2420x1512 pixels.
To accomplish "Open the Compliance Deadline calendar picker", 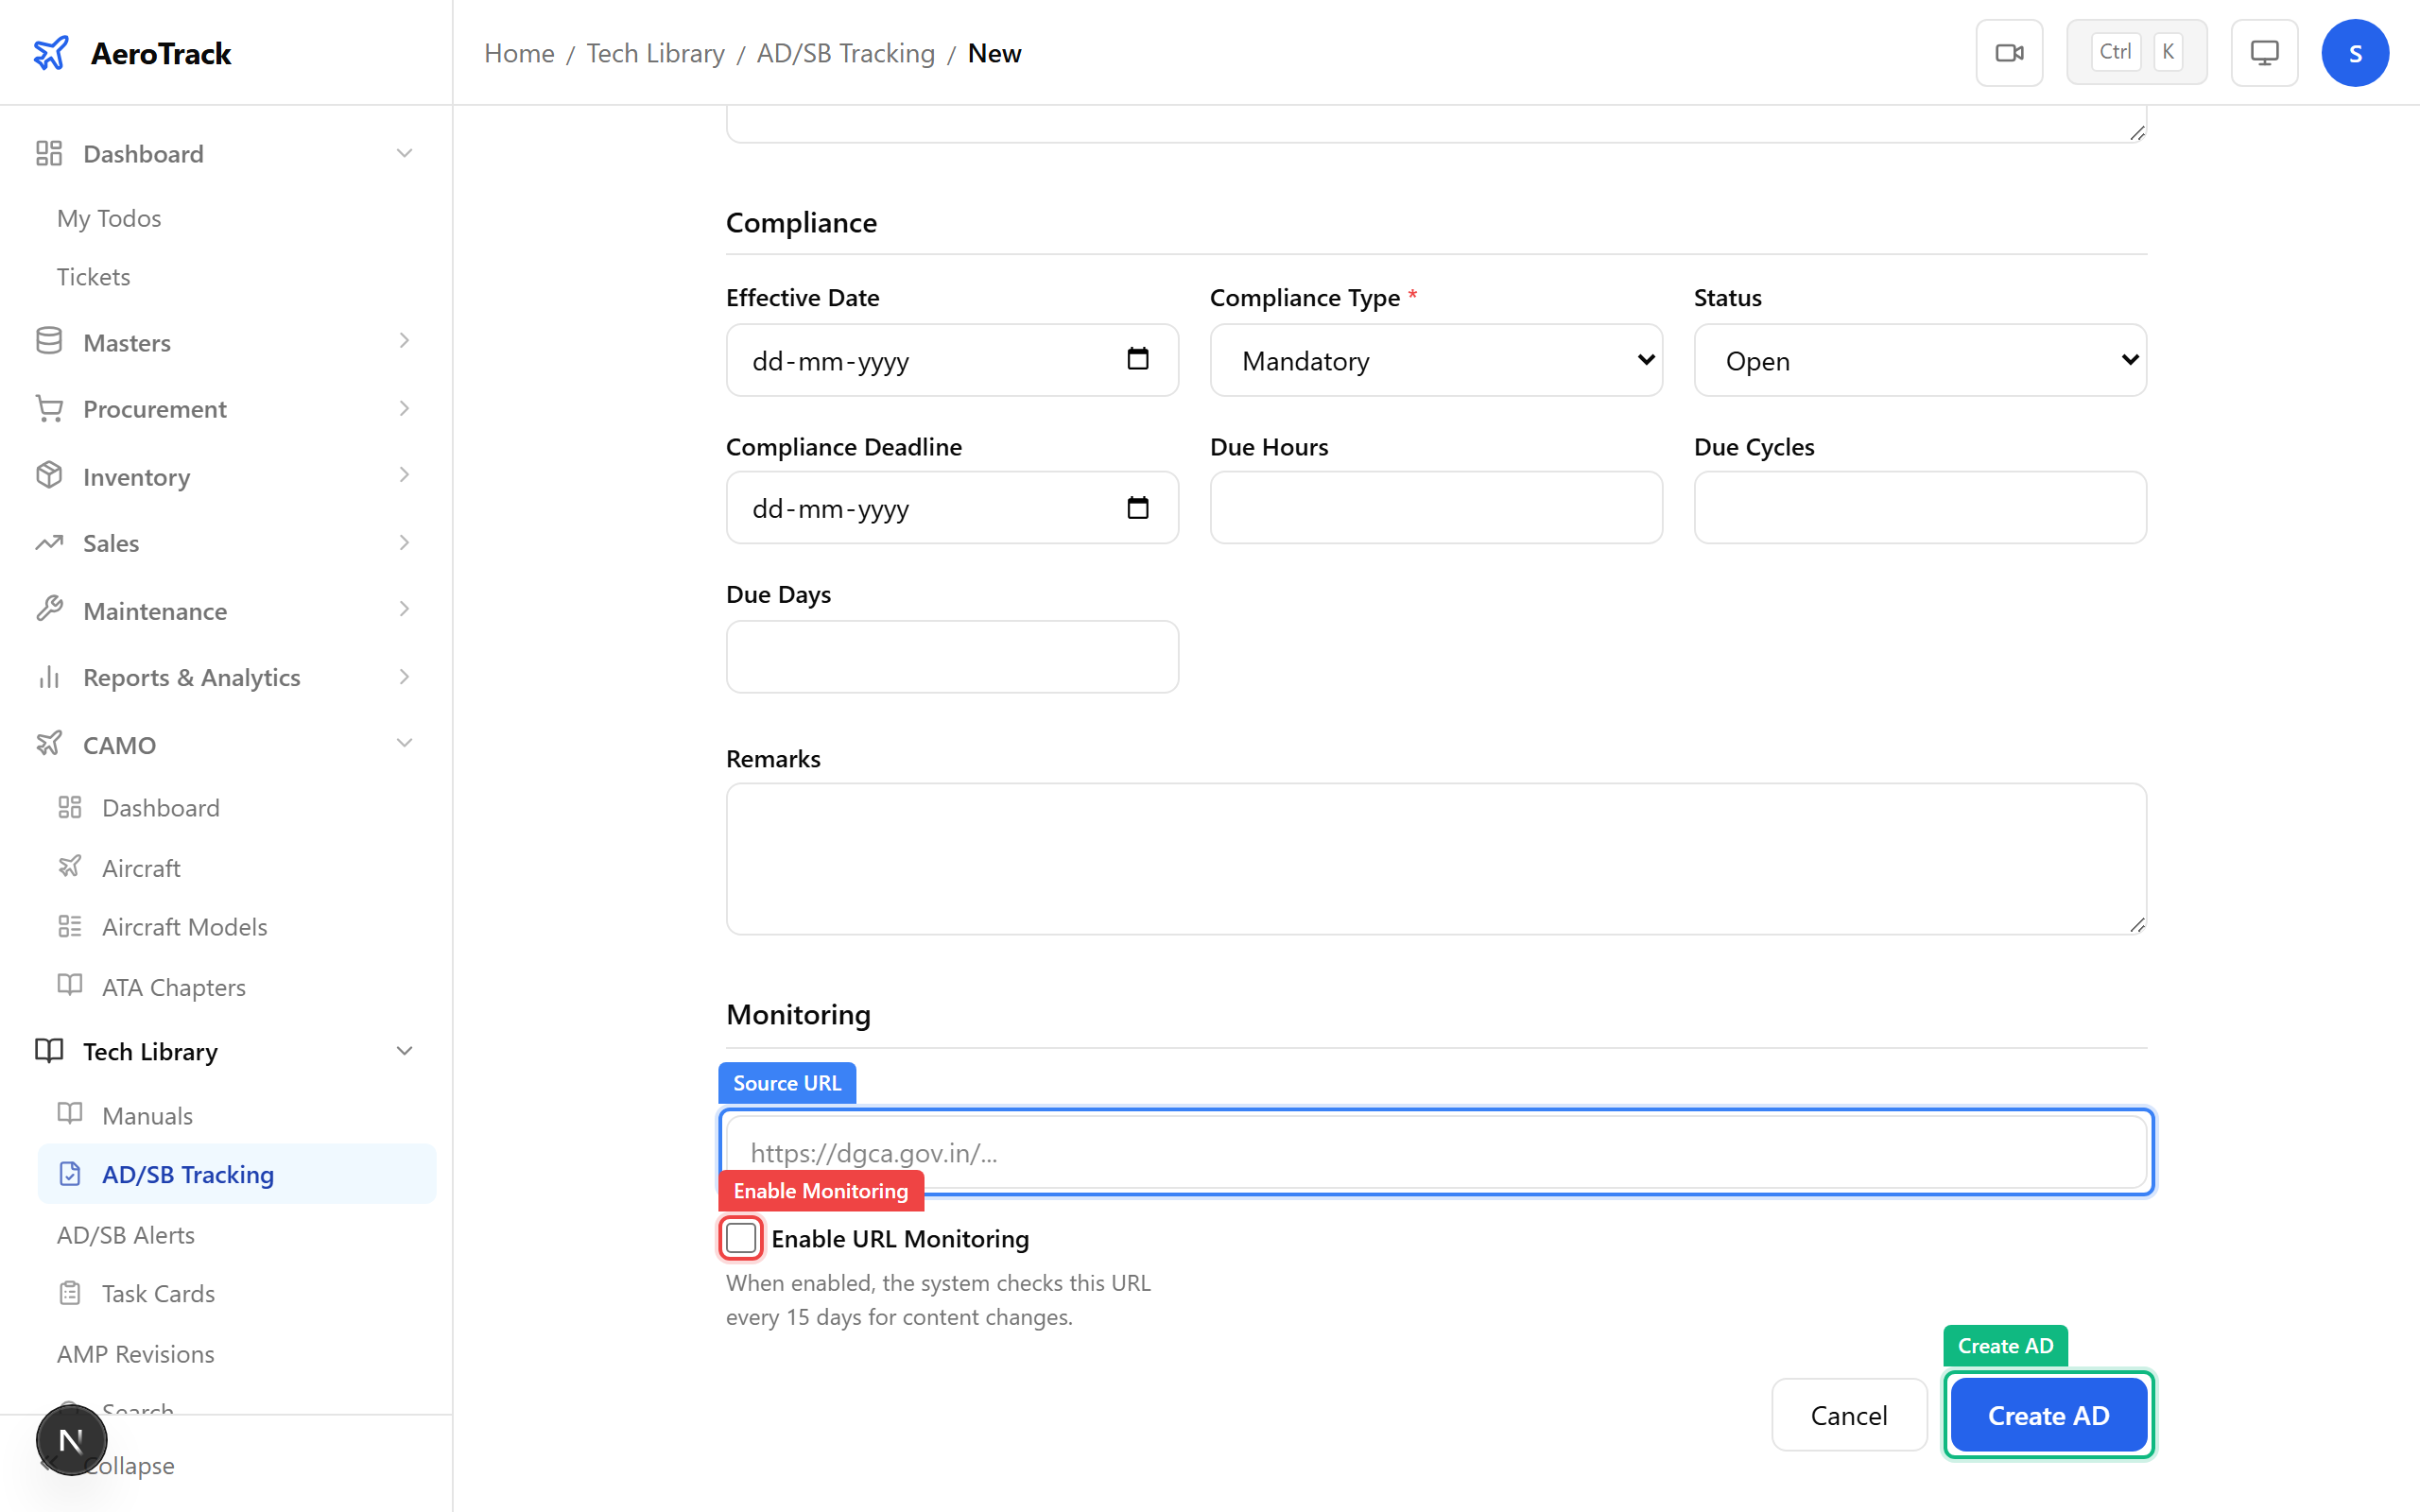I will click(1139, 507).
